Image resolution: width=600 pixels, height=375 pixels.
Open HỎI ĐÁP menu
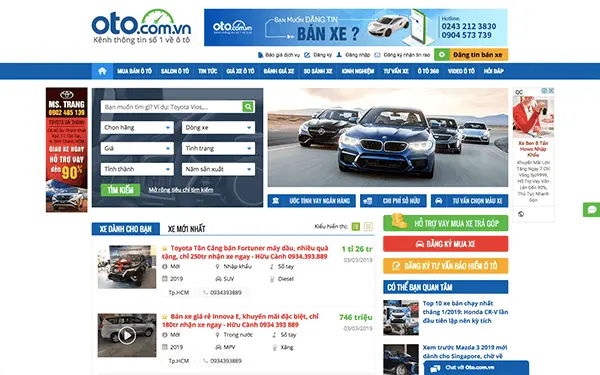[x=493, y=71]
